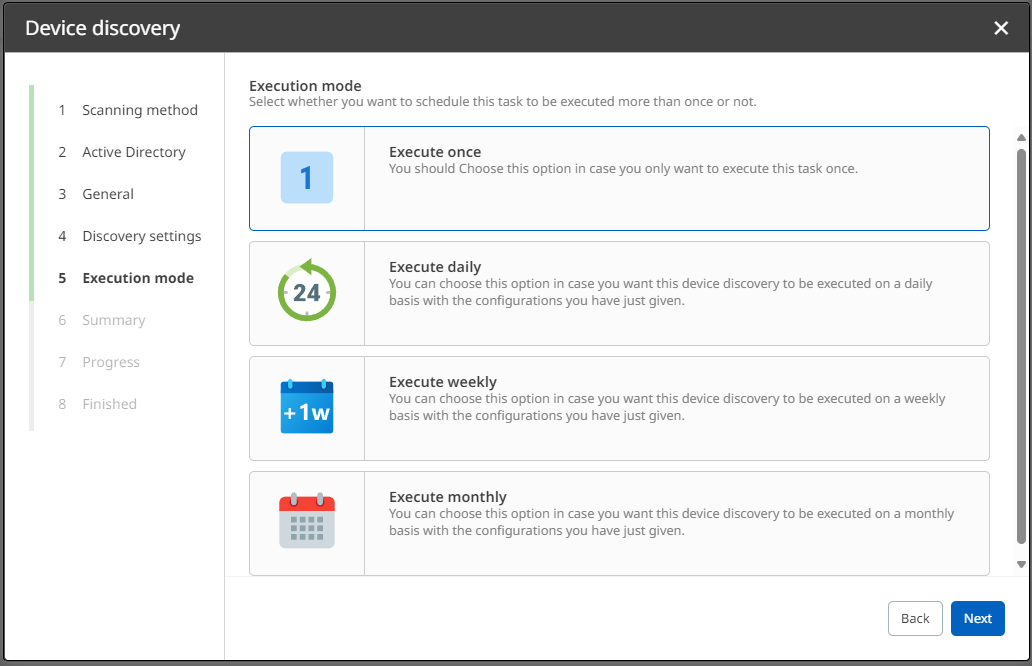The width and height of the screenshot is (1032, 666).
Task: Click the green 24-hour Execute daily icon
Action: click(x=306, y=293)
